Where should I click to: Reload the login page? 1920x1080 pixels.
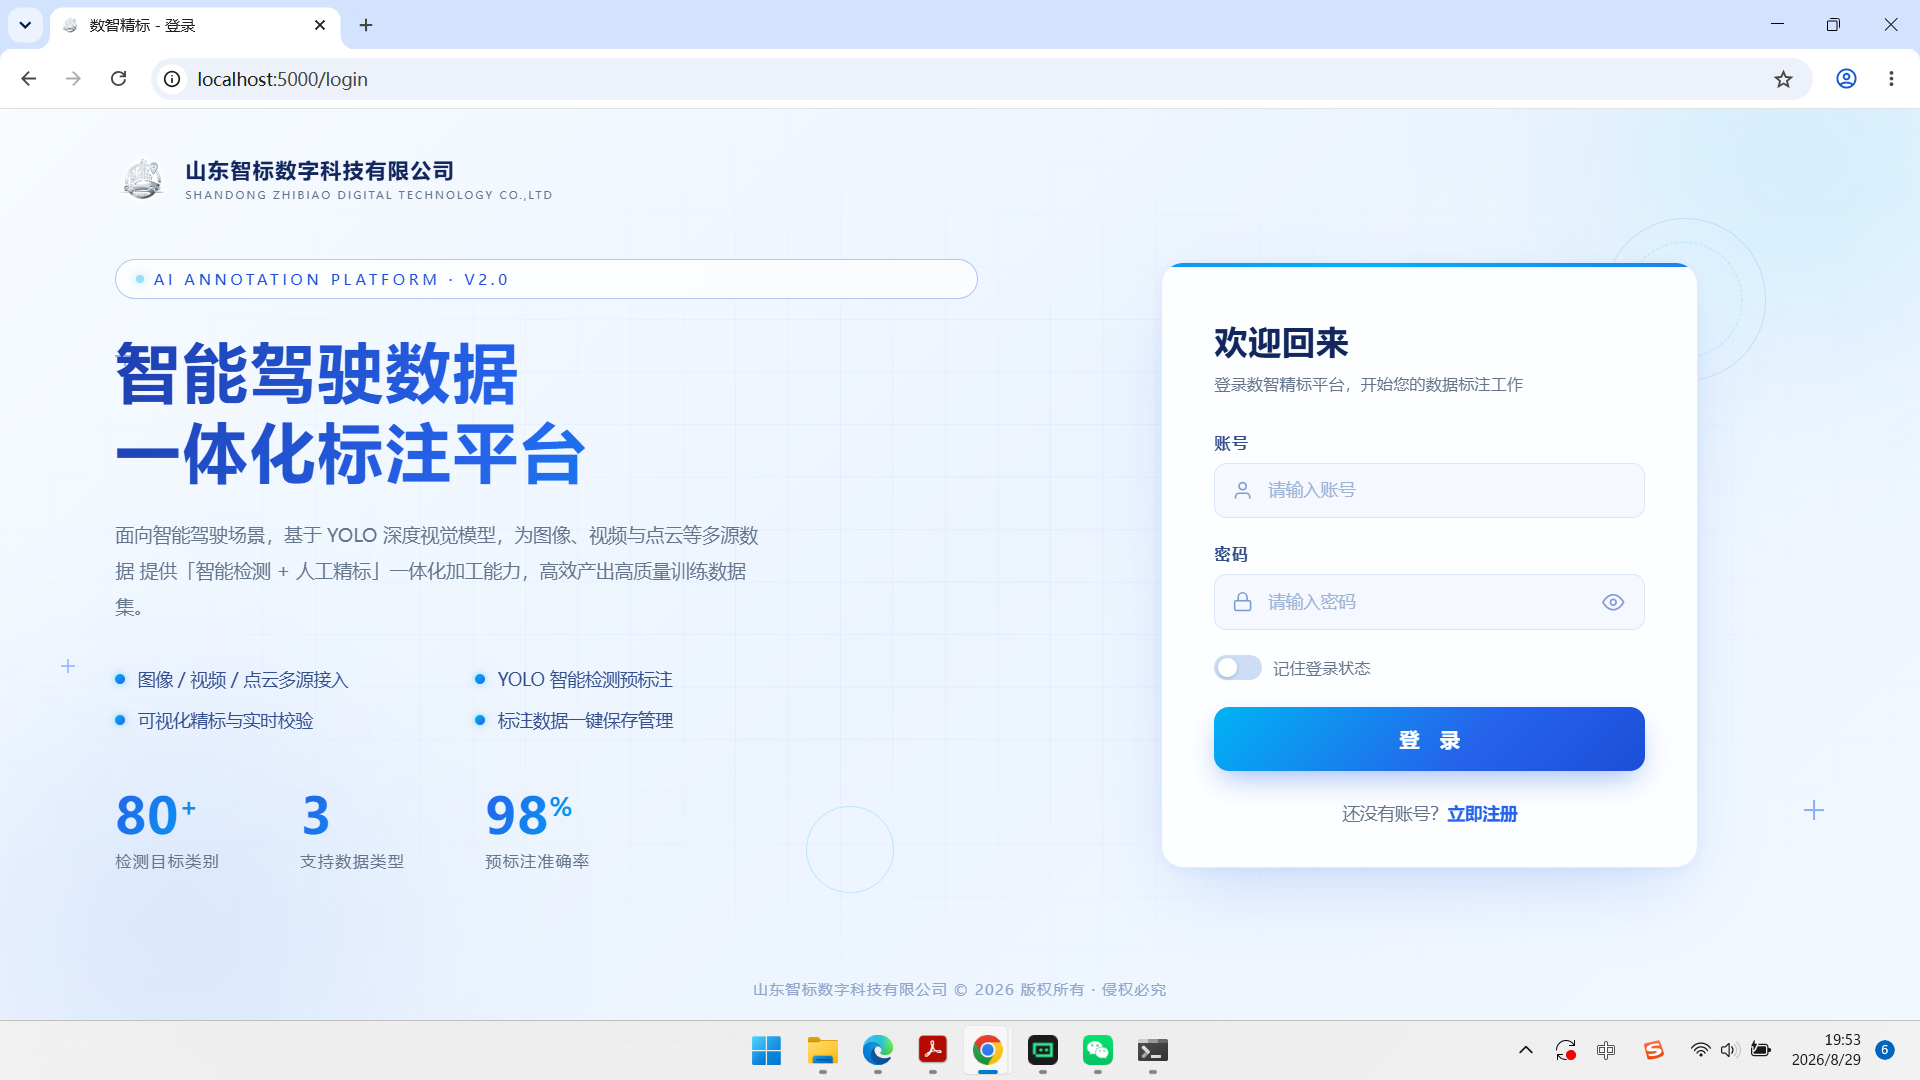118,79
